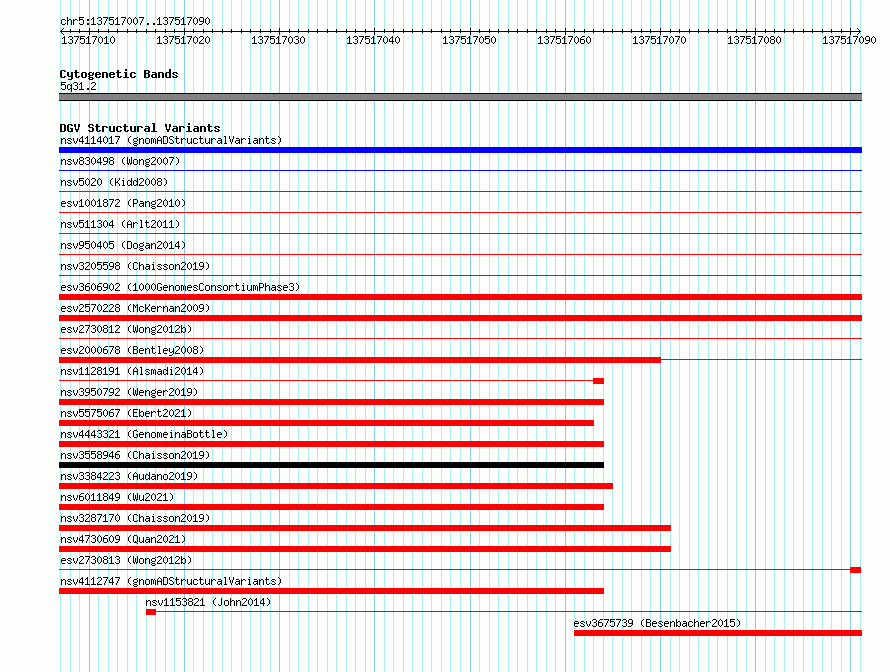Click ruler position 137517010
Image resolution: width=890 pixels, height=672 pixels.
(x=88, y=40)
